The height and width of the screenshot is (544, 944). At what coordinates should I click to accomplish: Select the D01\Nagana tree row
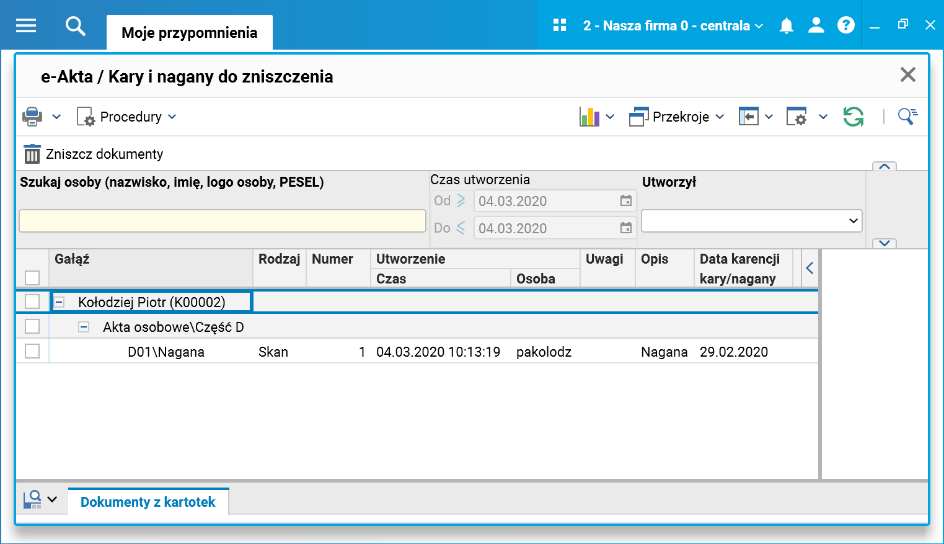[166, 352]
